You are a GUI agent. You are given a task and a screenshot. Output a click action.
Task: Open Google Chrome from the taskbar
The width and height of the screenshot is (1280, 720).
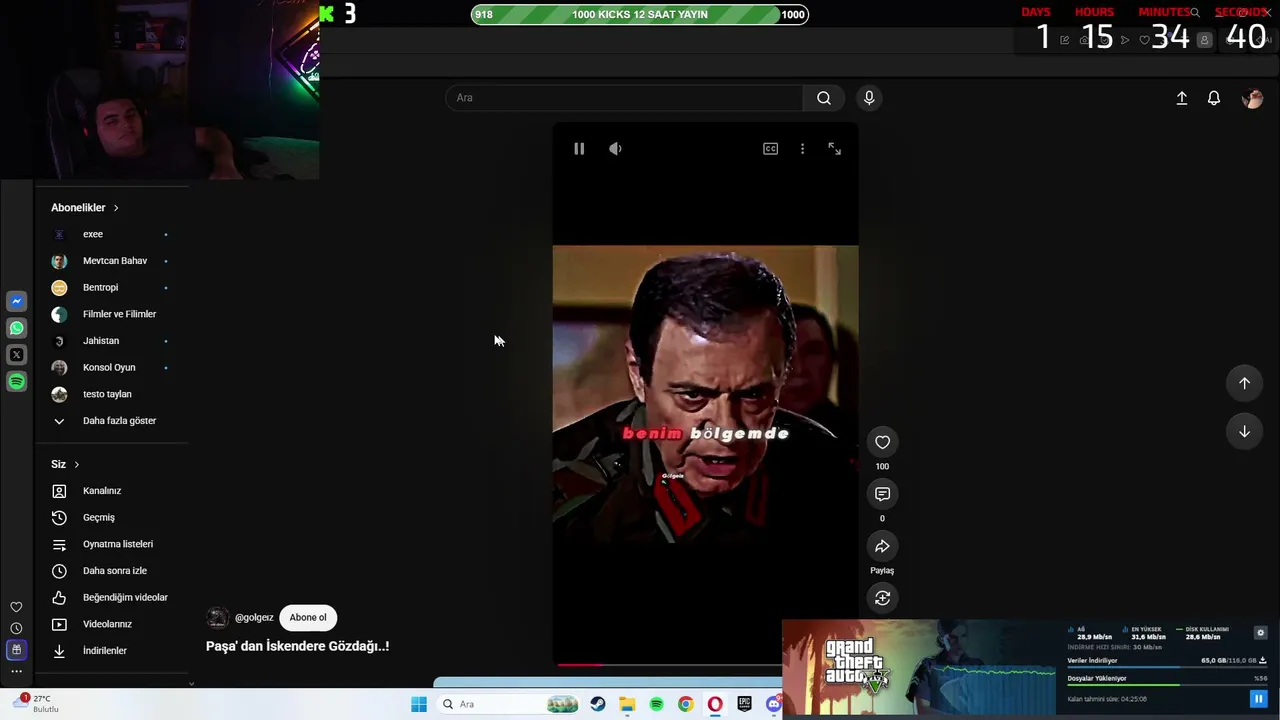pos(685,704)
